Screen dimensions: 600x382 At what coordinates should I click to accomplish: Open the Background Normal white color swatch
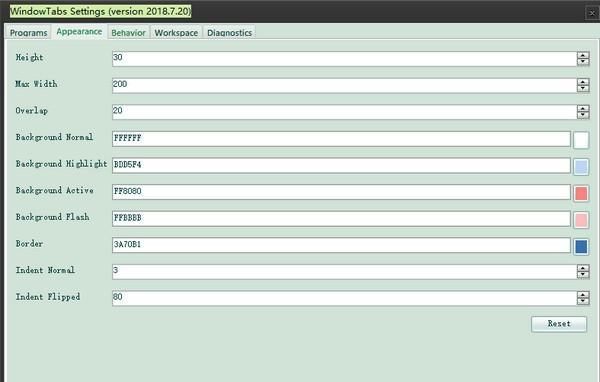click(581, 140)
